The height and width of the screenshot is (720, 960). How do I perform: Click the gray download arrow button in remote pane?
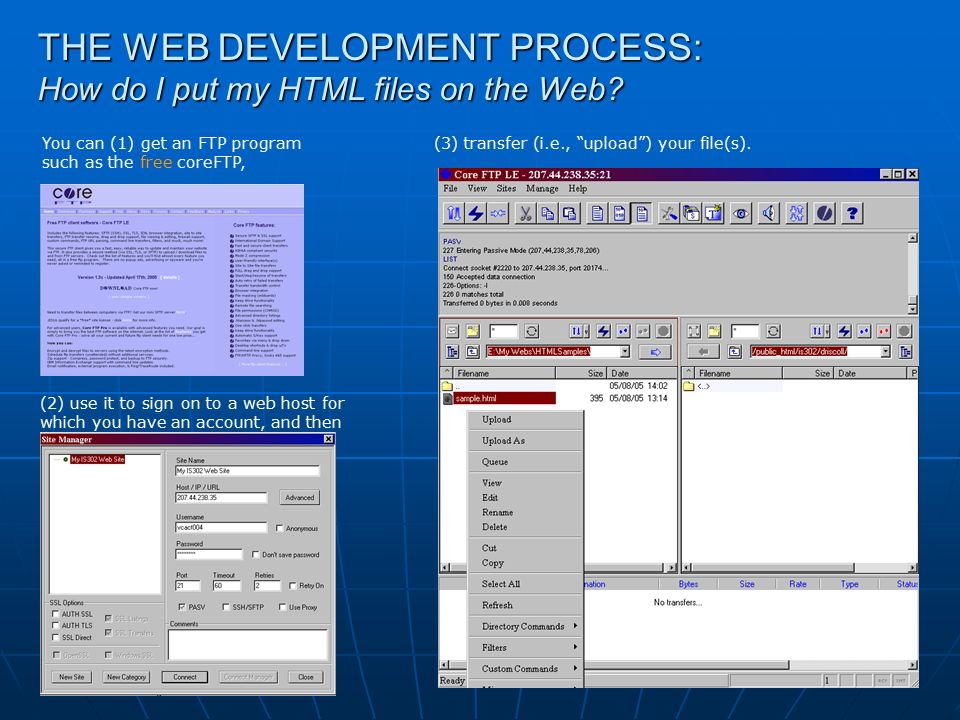pos(703,351)
